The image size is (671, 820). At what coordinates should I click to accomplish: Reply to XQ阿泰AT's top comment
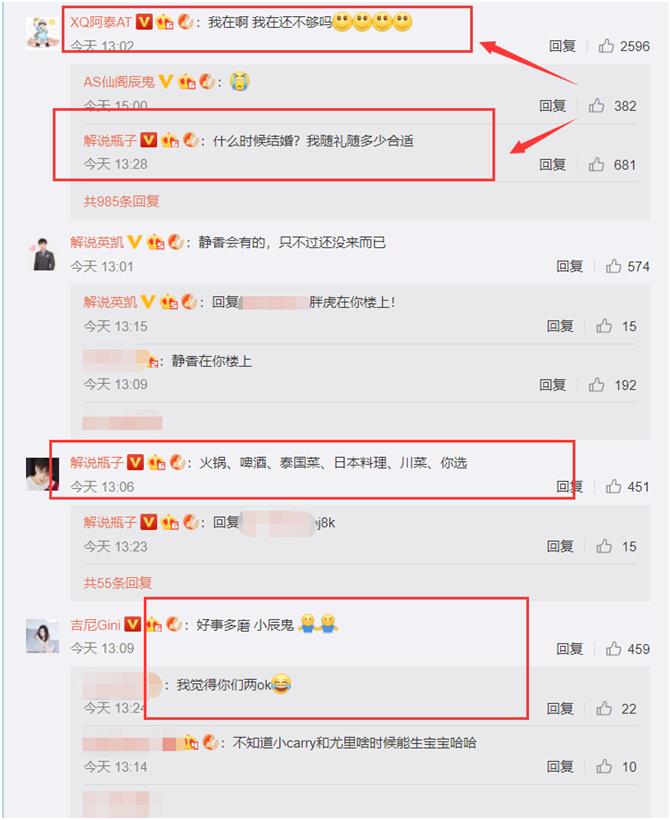pos(562,46)
